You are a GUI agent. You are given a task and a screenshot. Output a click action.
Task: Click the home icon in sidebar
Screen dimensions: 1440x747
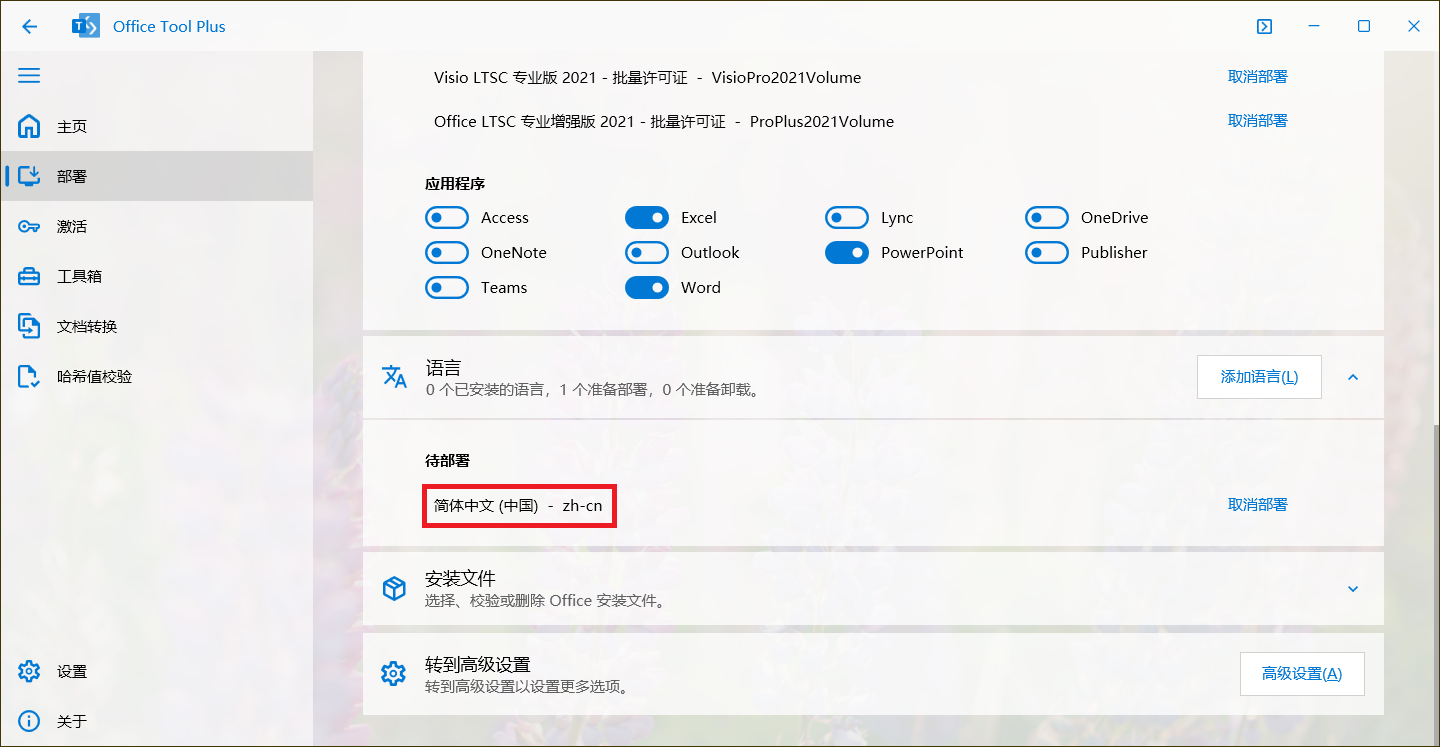[29, 127]
